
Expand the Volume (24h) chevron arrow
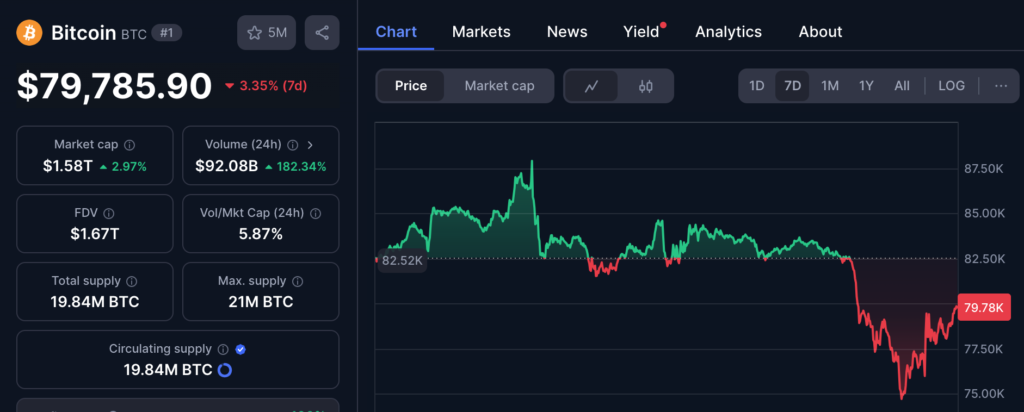tap(310, 145)
